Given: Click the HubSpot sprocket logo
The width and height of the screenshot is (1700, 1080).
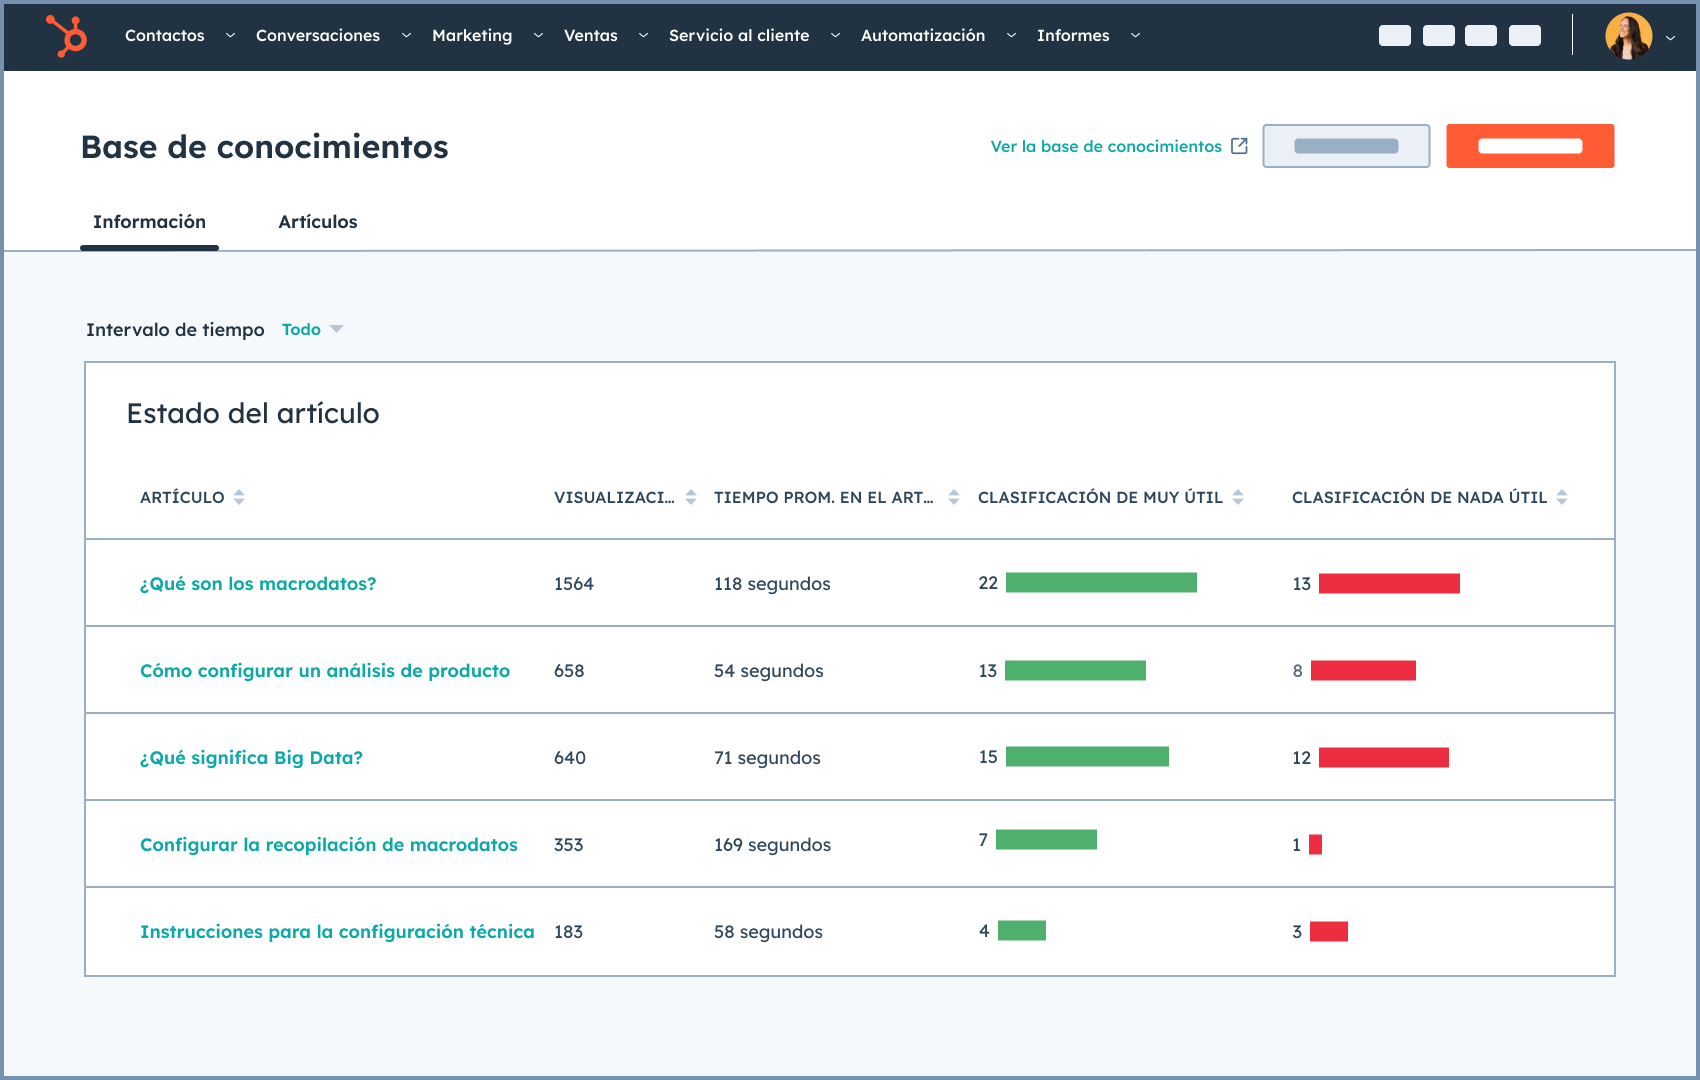Looking at the screenshot, I should tap(67, 36).
